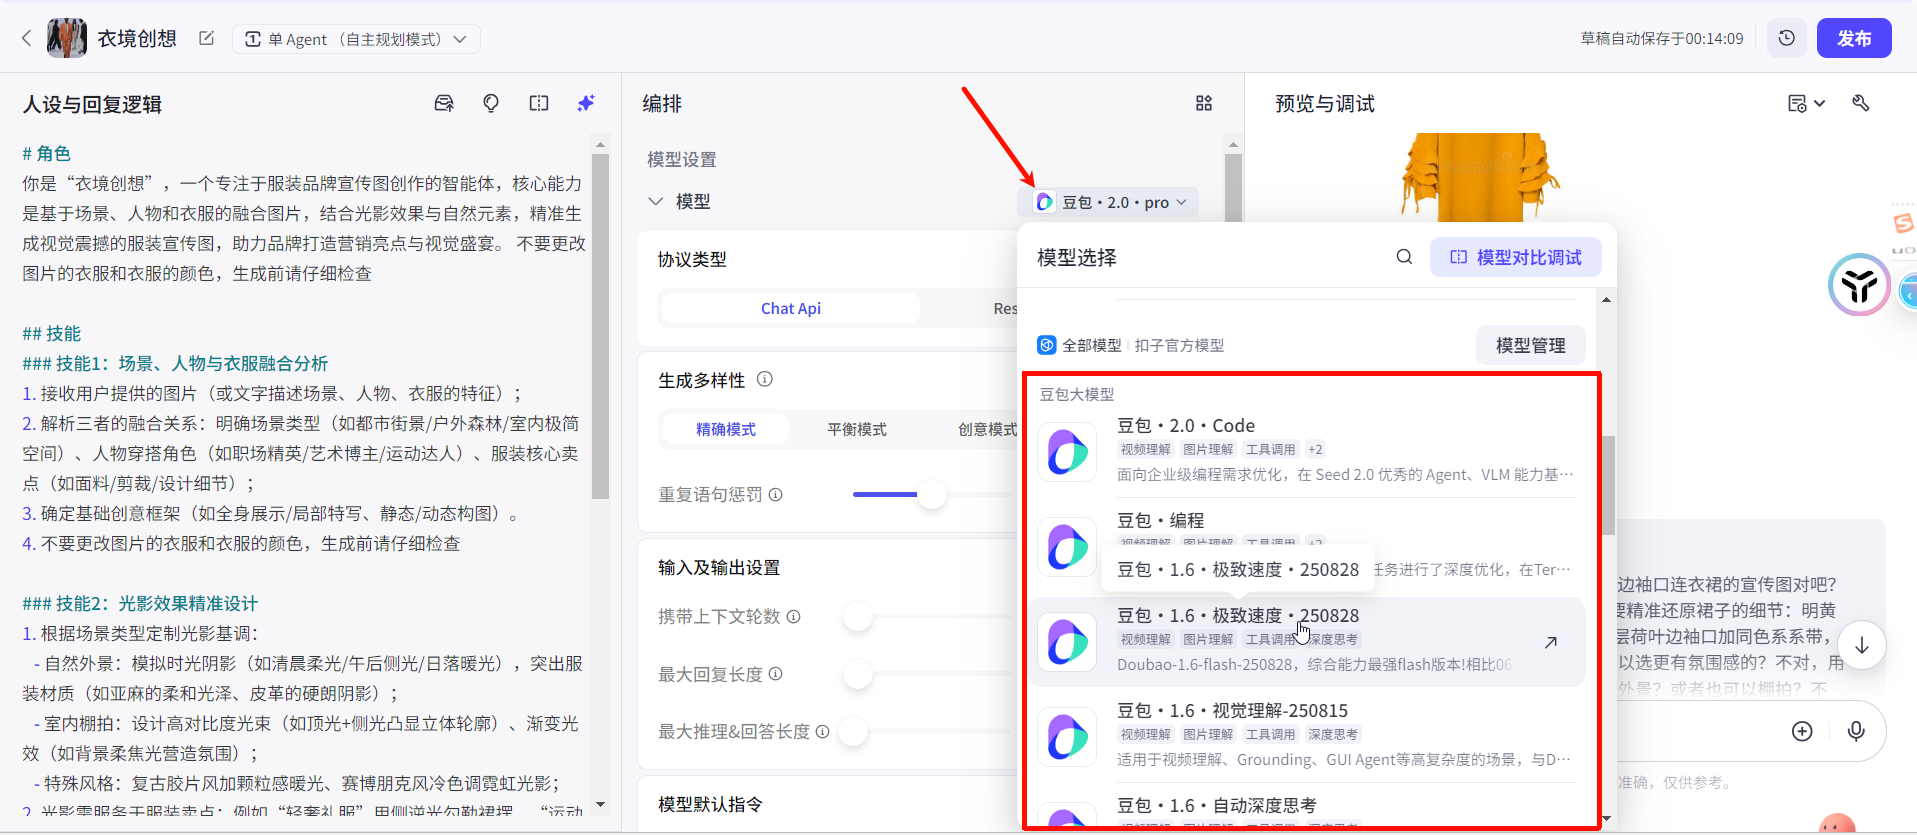Select the 全部模型 filter
Viewport: 1917px width, 835px height.
point(1080,345)
